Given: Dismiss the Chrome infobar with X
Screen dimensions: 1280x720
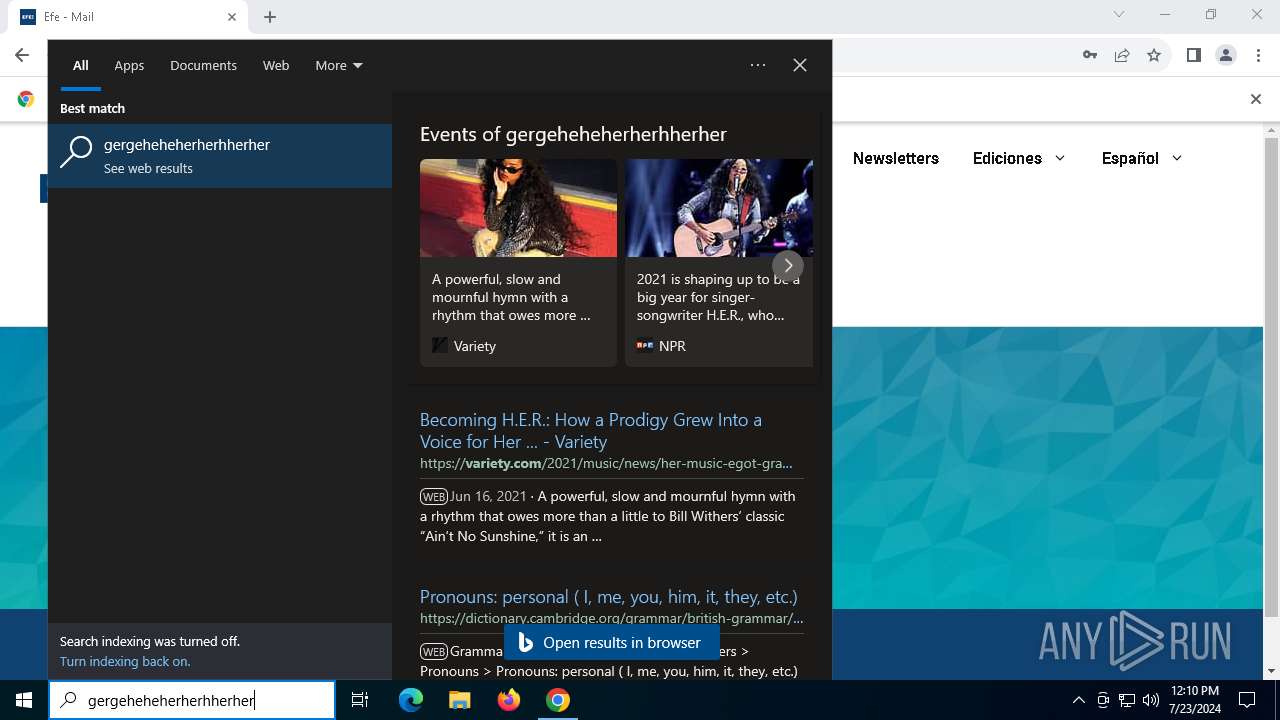Looking at the screenshot, I should pos(1256,99).
